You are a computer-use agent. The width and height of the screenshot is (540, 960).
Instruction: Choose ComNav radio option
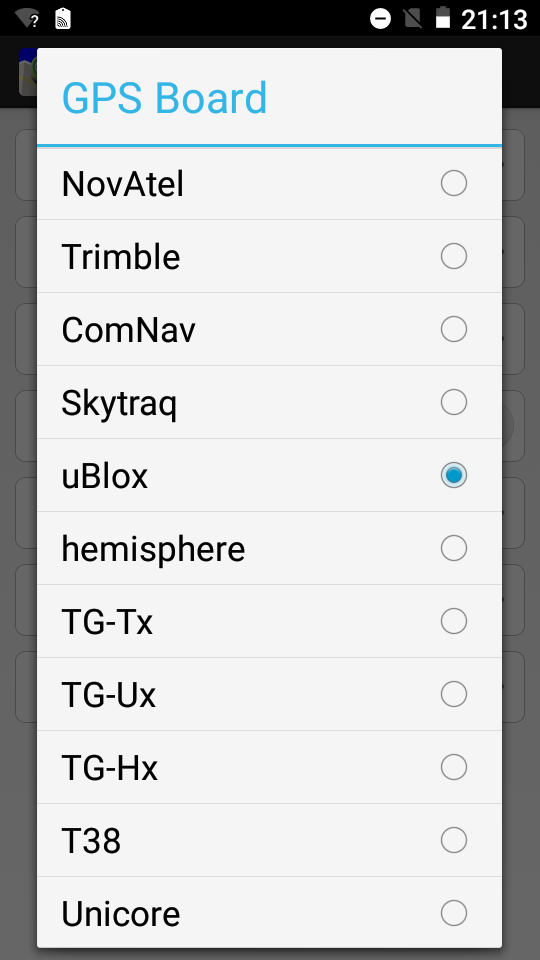tap(454, 329)
